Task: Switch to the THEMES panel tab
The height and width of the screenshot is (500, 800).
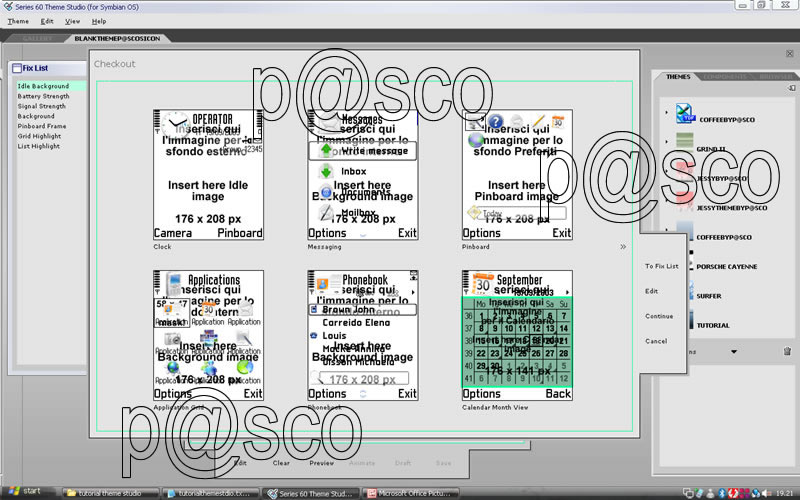Action: (678, 77)
